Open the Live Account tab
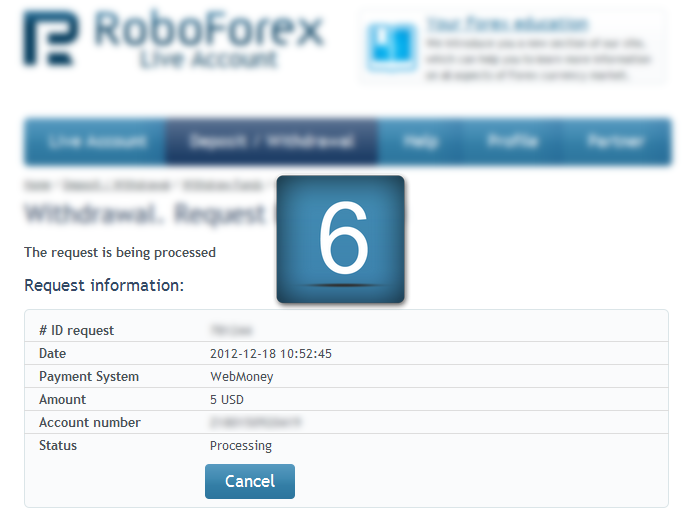Screen dimensions: 700x522 (x=97, y=142)
